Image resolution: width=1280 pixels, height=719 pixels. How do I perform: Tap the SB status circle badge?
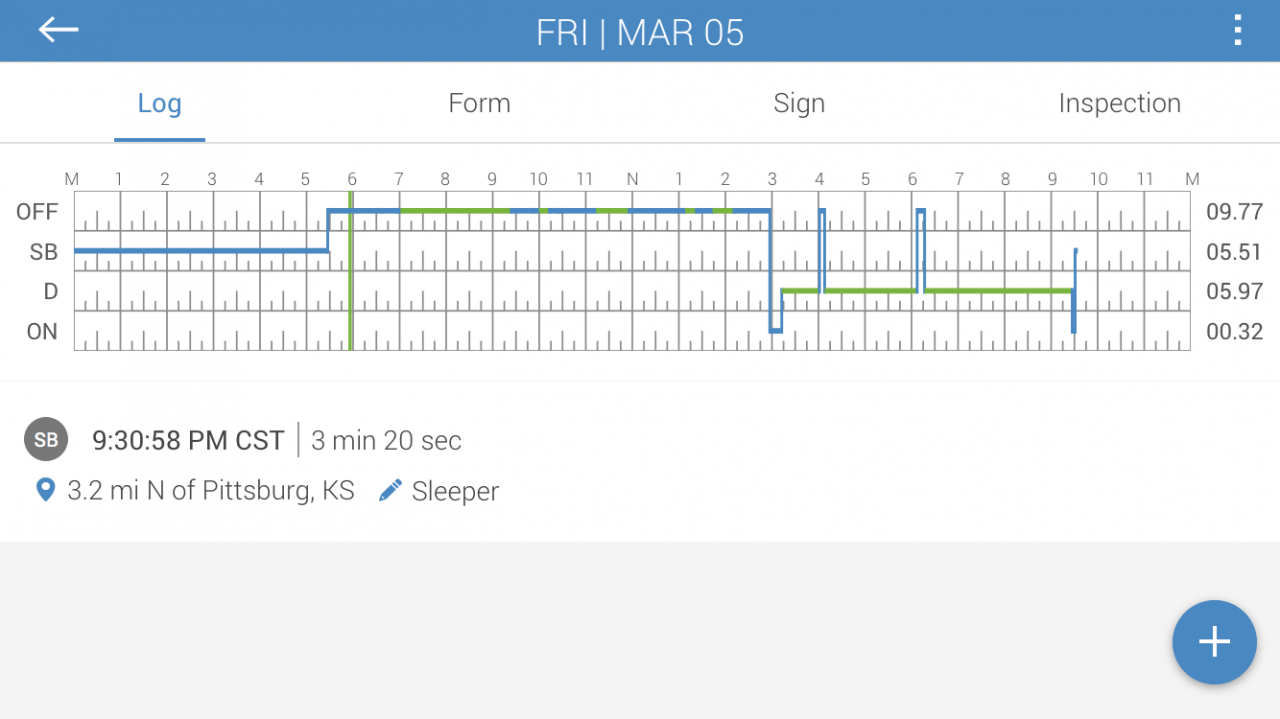coord(46,439)
